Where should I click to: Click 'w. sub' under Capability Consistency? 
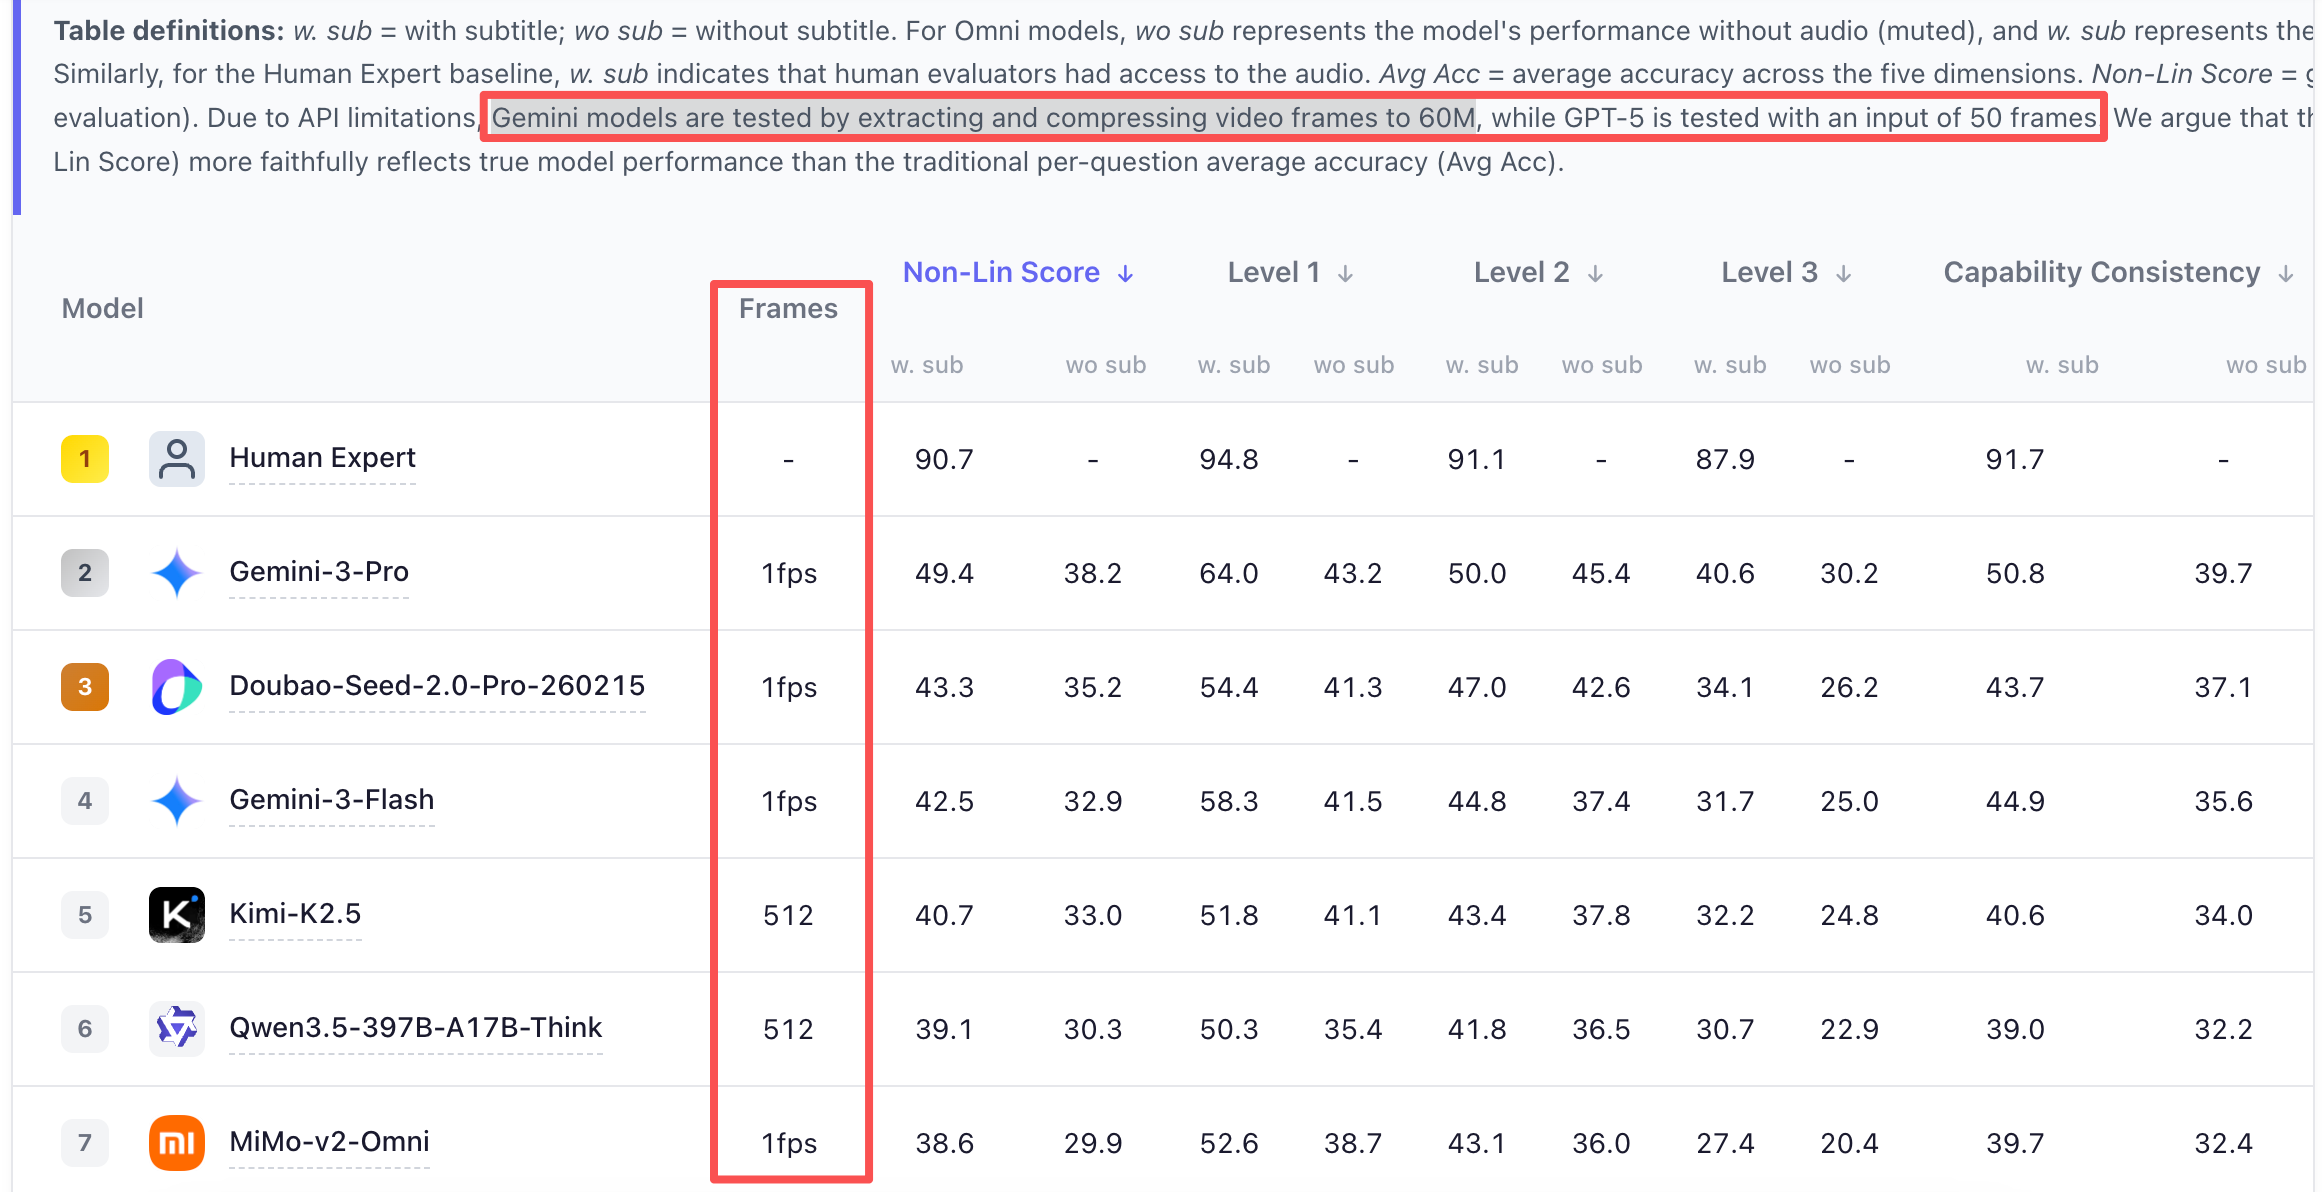point(2062,366)
